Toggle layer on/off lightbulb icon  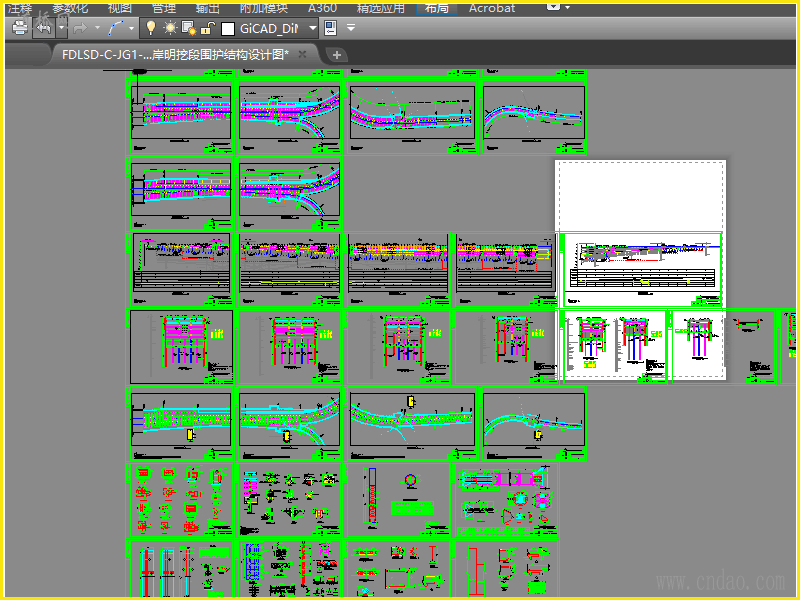click(x=151, y=28)
